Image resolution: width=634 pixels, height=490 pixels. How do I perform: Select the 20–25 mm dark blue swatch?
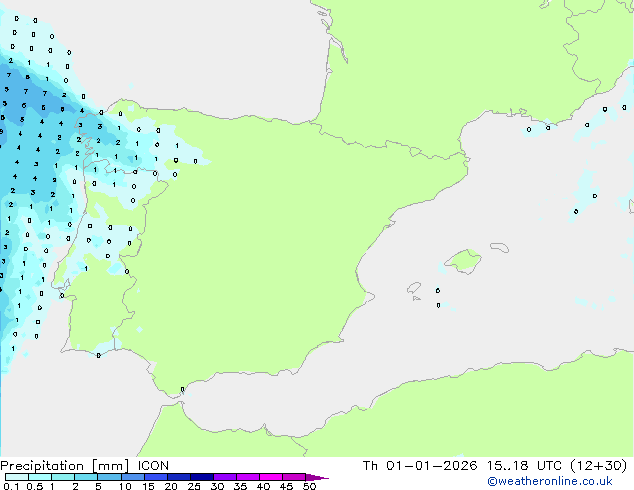pos(181,477)
